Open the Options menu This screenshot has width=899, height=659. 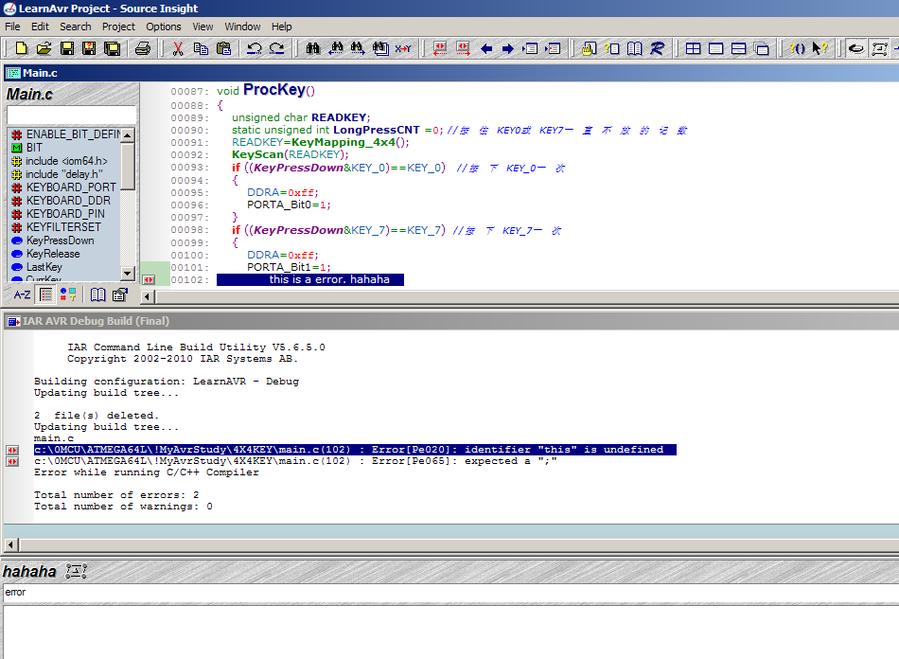[x=163, y=27]
